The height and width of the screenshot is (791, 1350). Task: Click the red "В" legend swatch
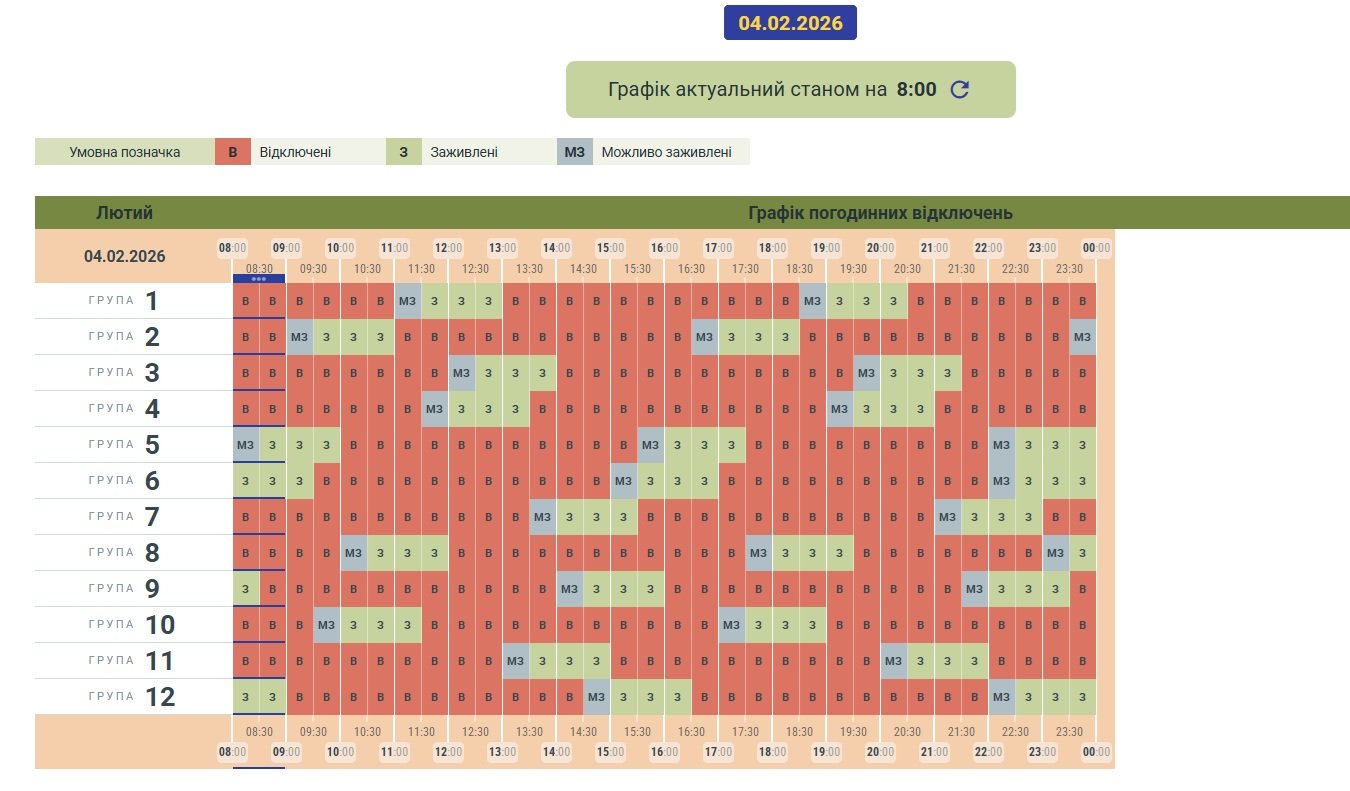pyautogui.click(x=233, y=152)
